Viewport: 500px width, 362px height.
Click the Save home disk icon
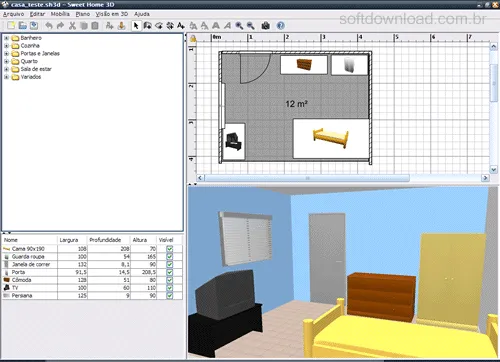(34, 26)
